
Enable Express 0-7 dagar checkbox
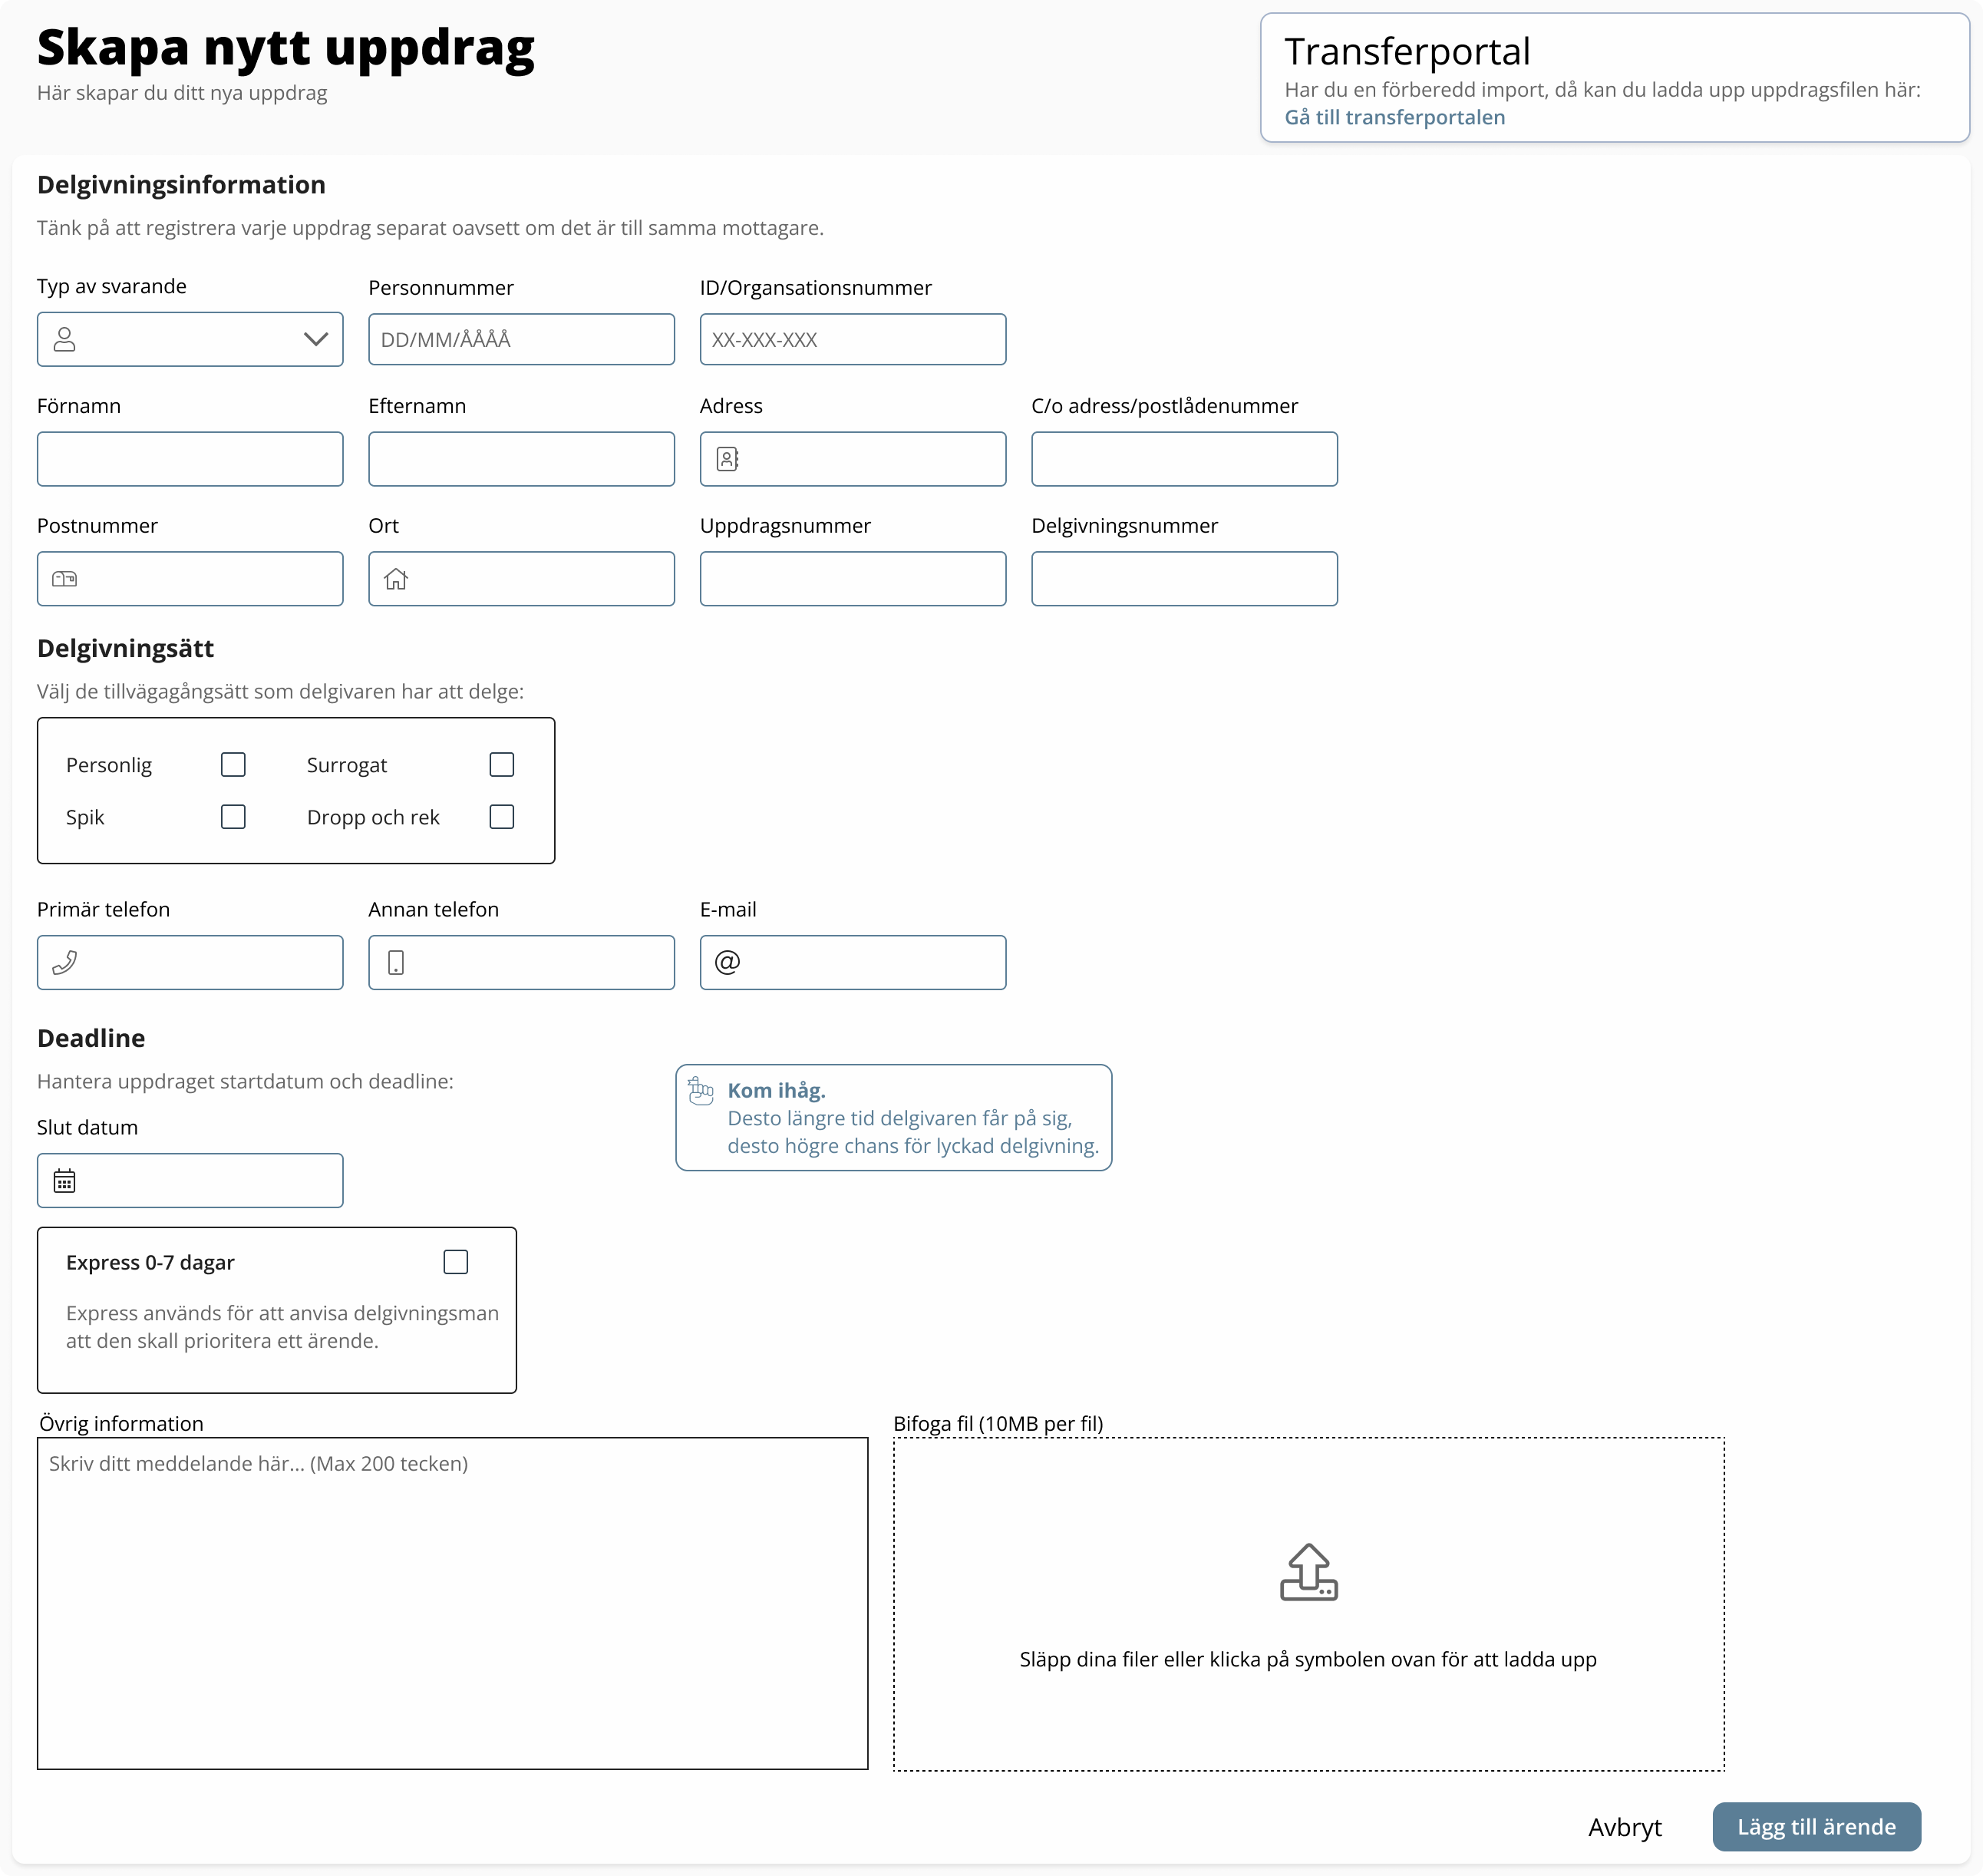tap(456, 1262)
